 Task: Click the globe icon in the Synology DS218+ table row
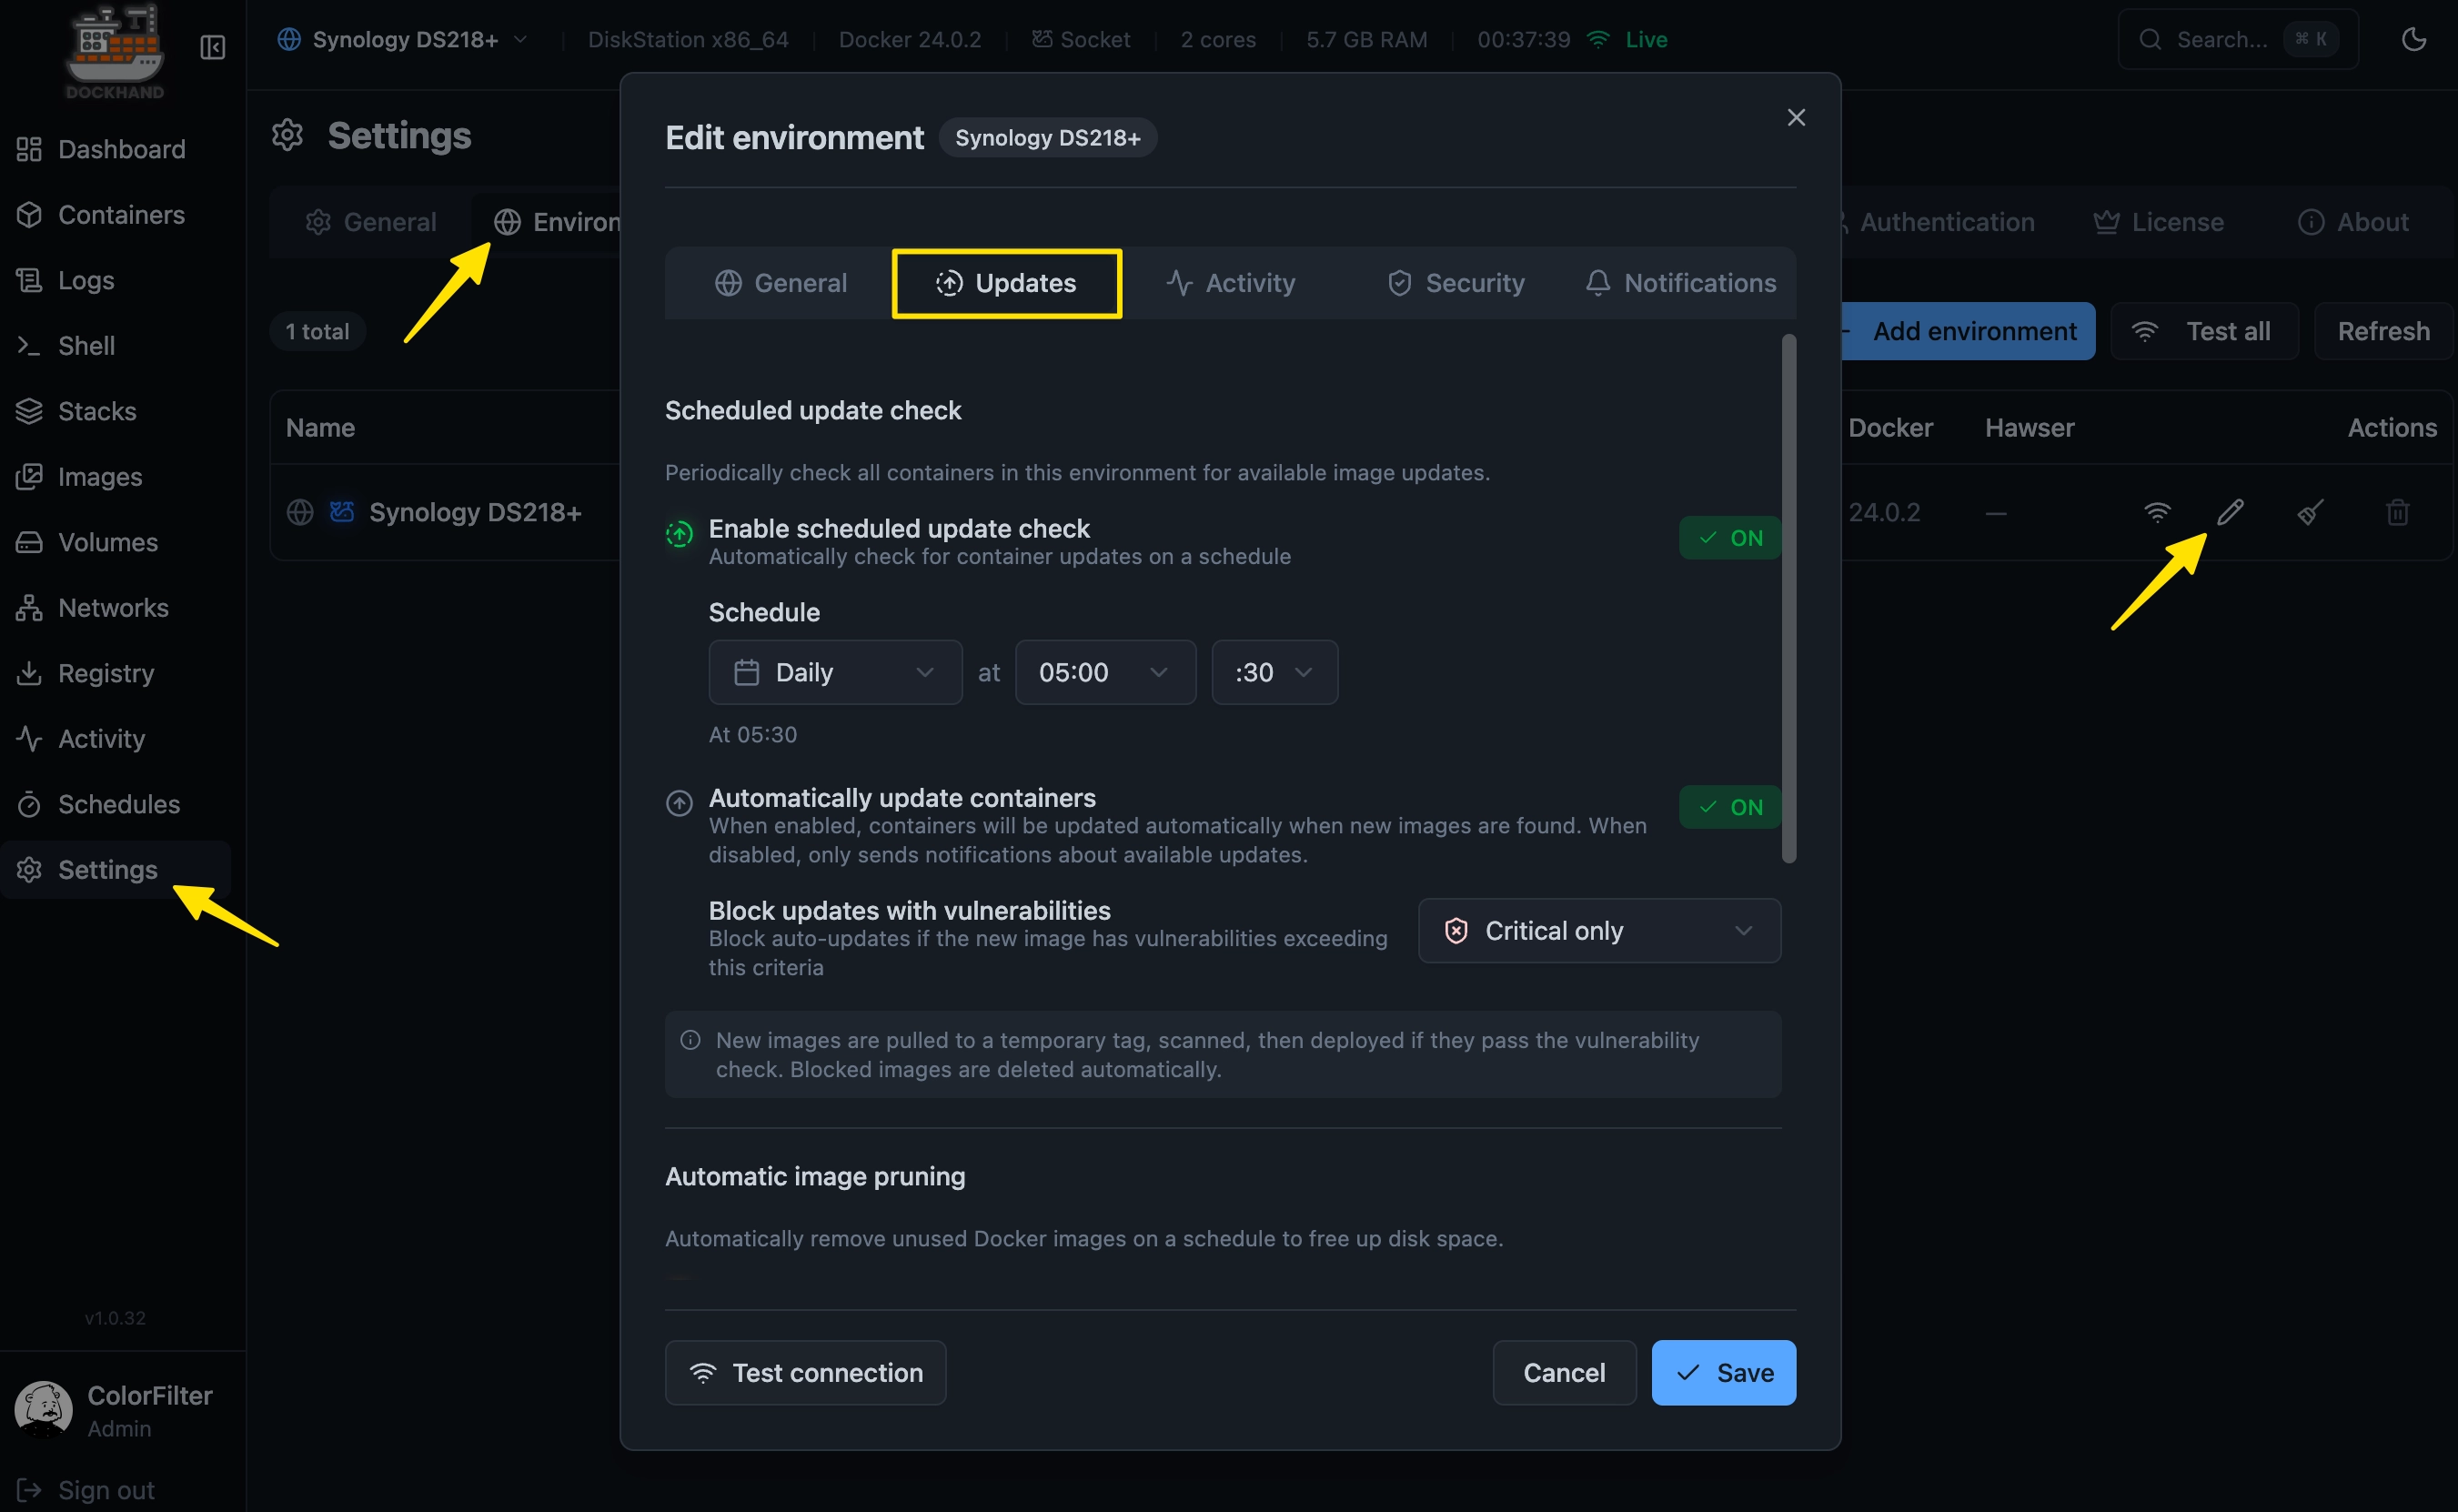(x=300, y=512)
